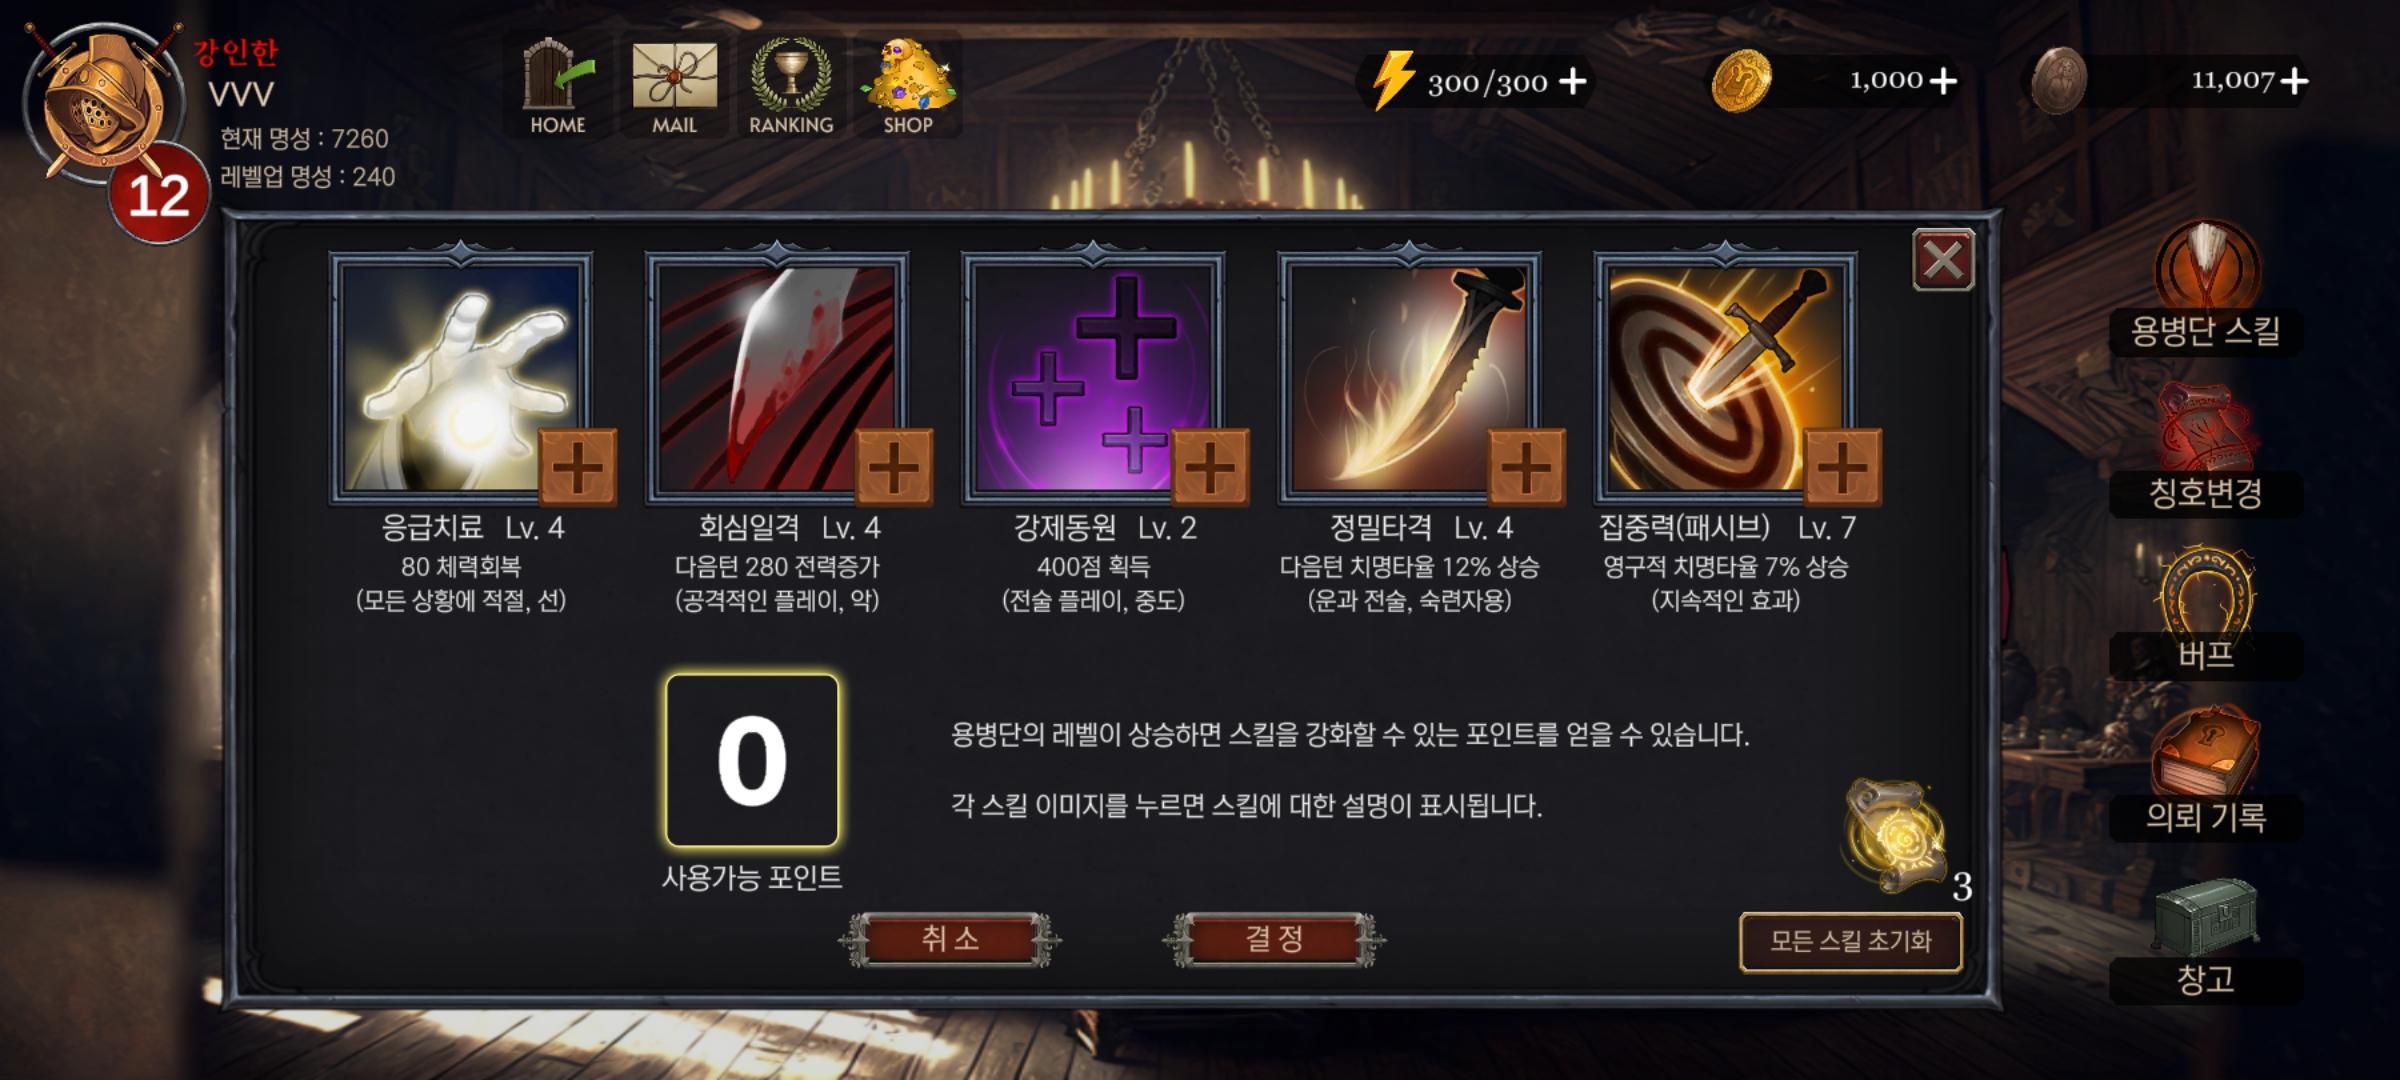Upgrade 정밀타격 skill with plus button

1527,468
